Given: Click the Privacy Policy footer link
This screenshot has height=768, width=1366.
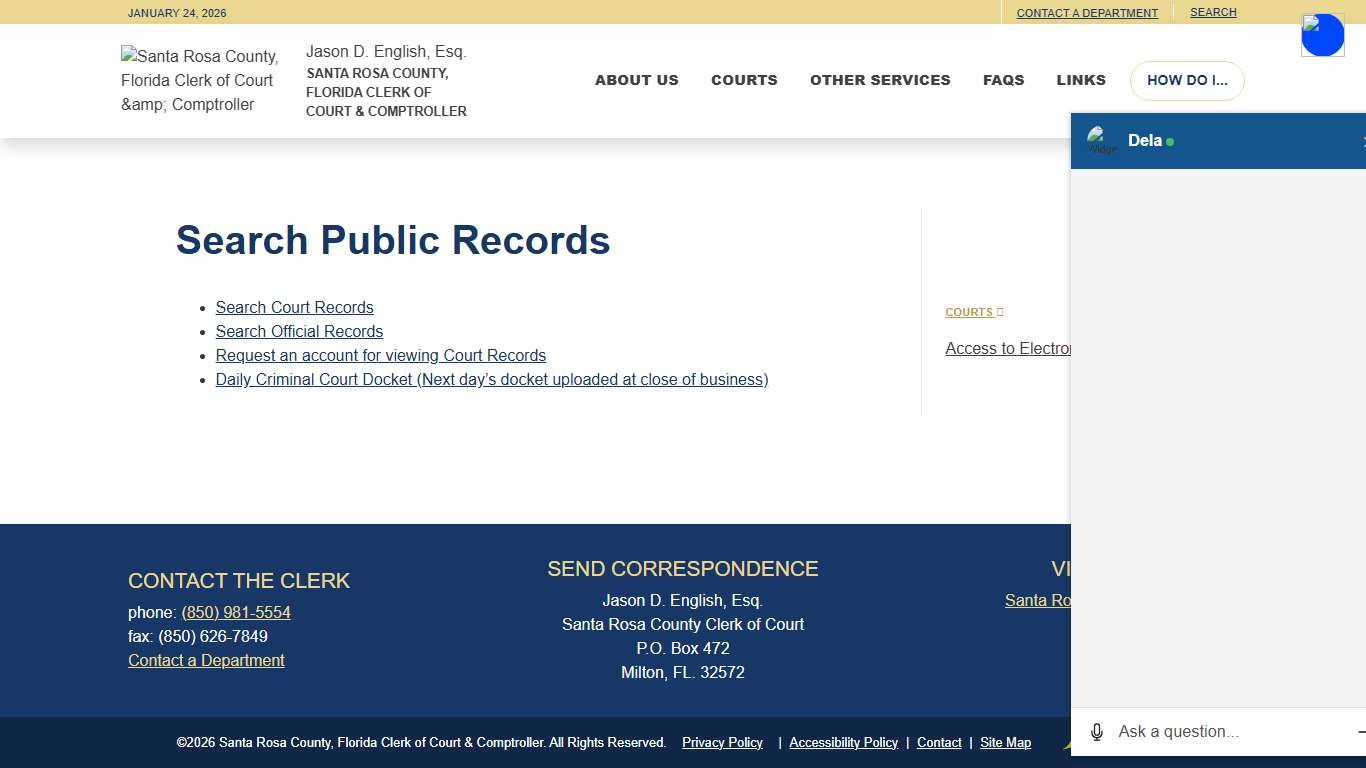Looking at the screenshot, I should coord(722,742).
